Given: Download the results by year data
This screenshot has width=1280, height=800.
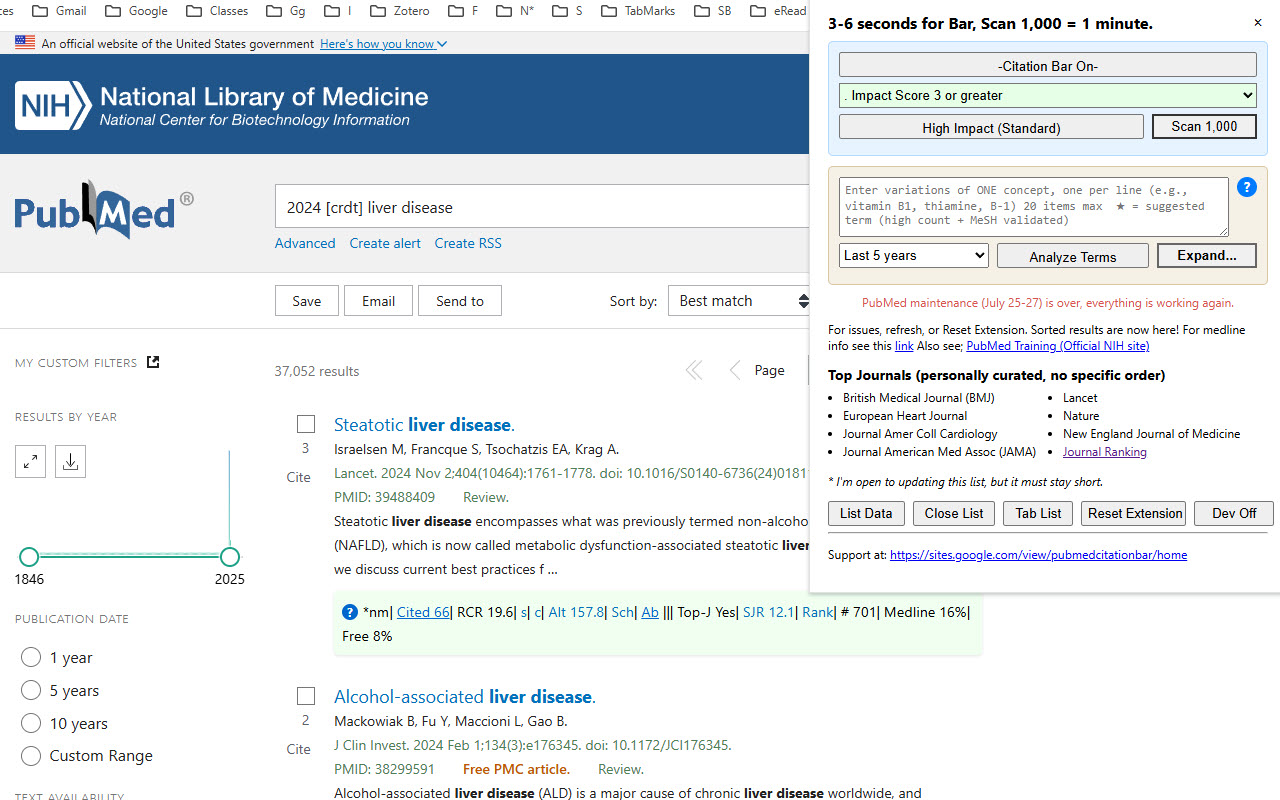Looking at the screenshot, I should 70,461.
